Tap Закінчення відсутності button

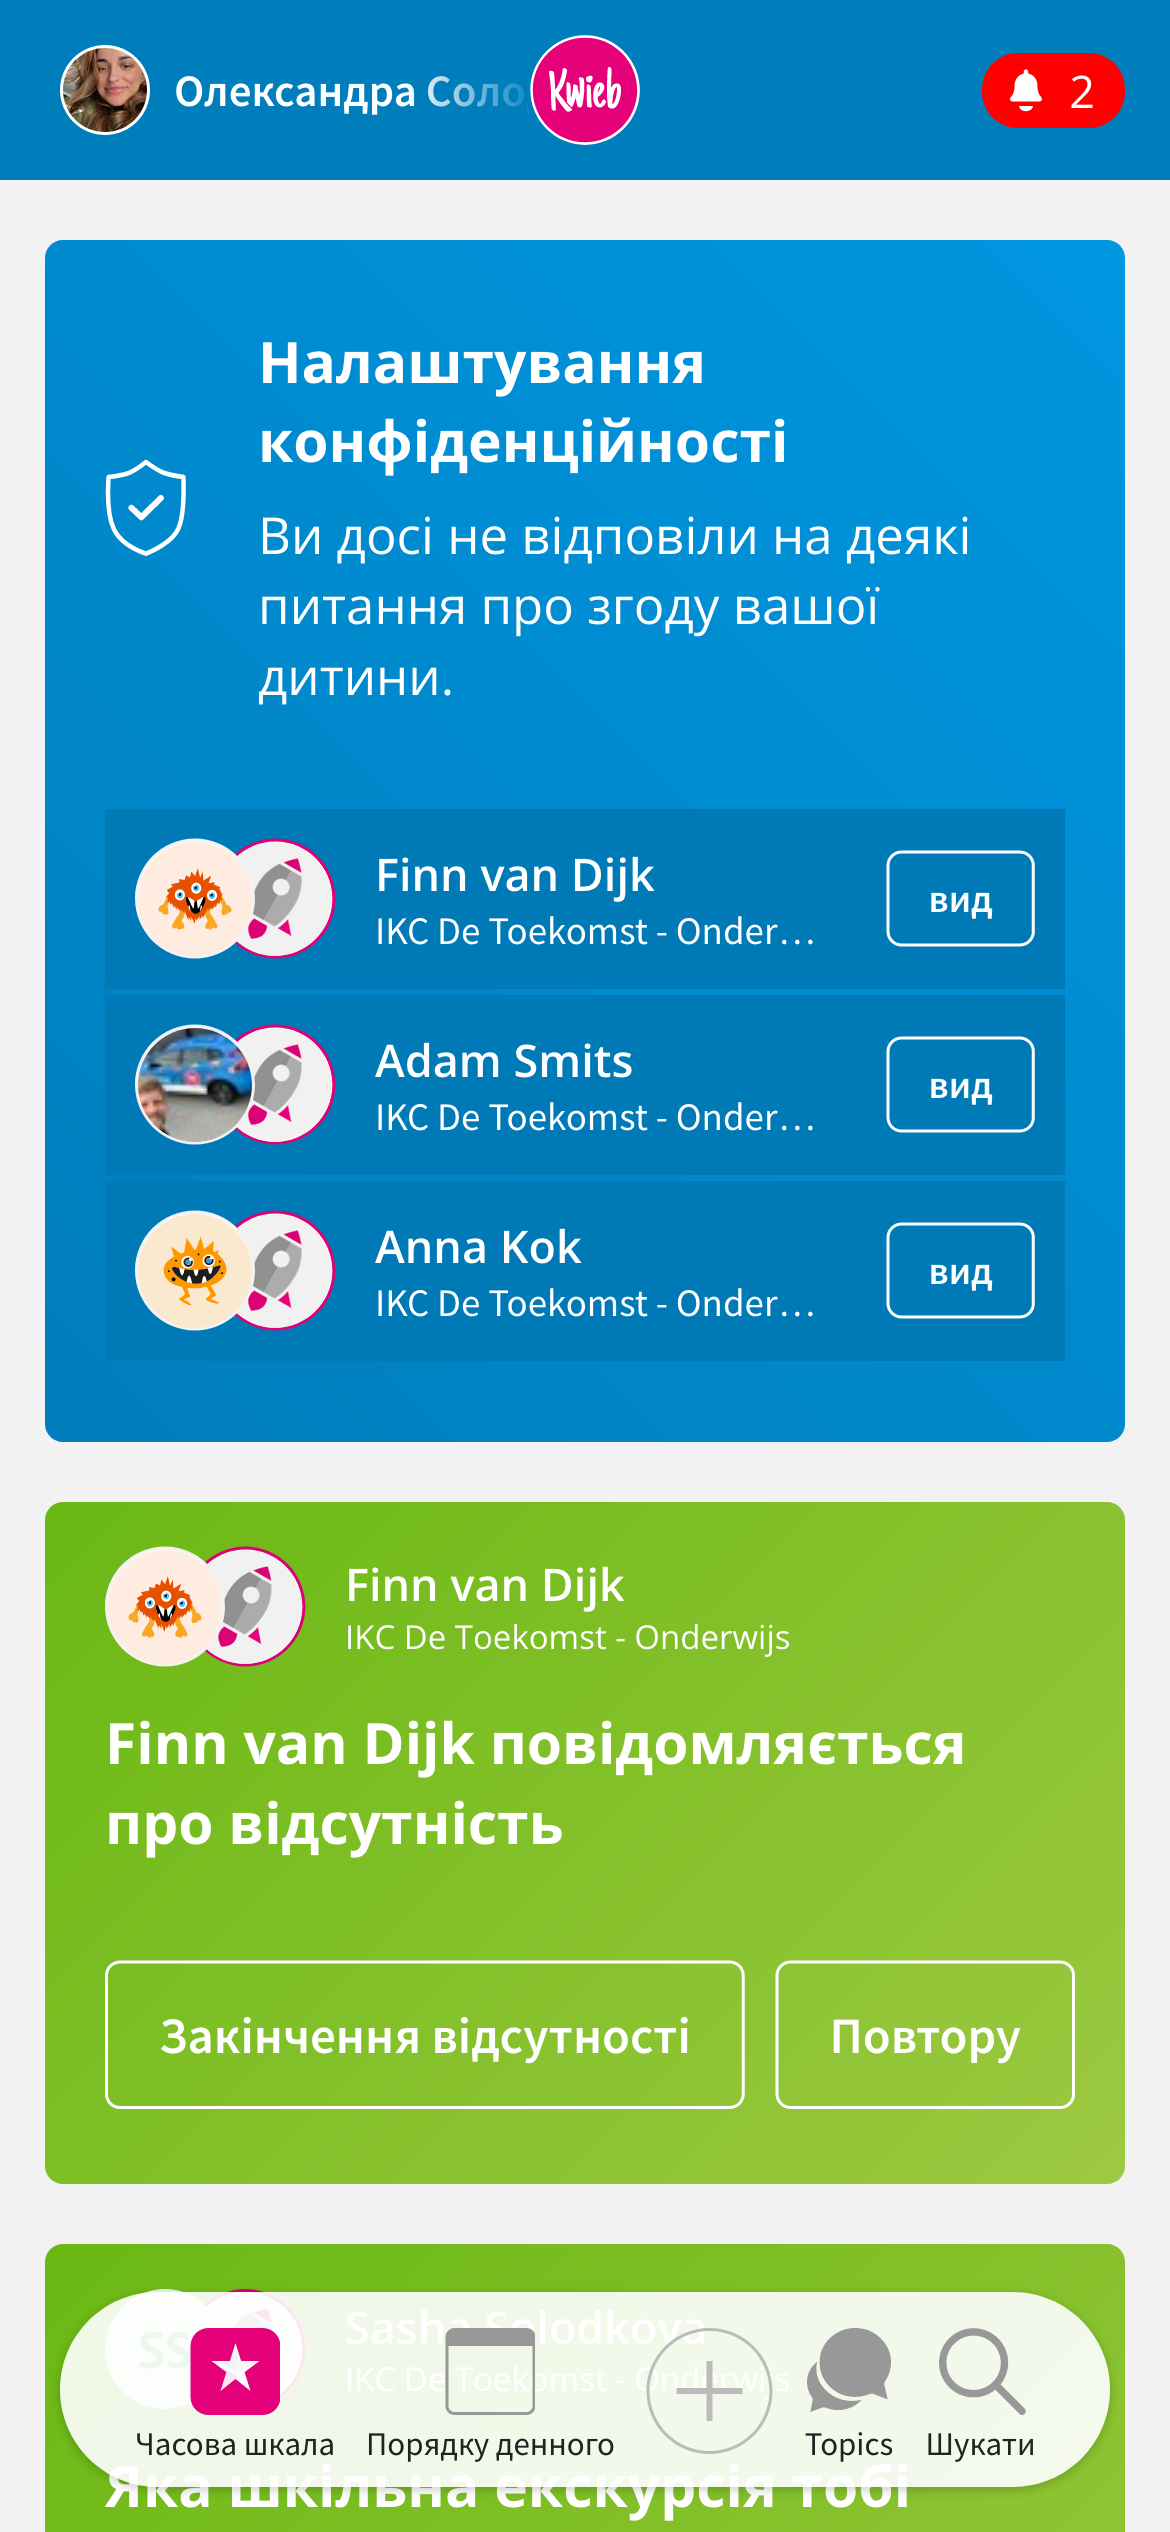pos(425,2035)
